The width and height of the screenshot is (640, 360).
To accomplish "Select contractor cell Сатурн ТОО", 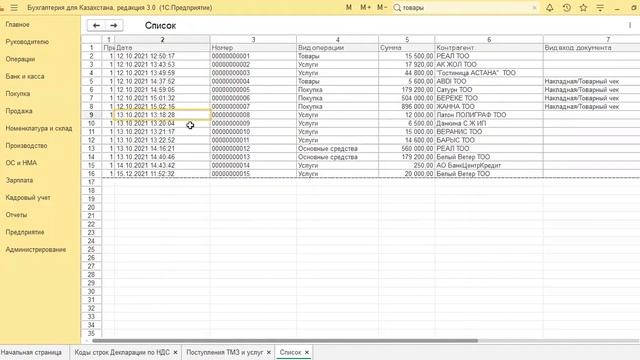I will (489, 89).
